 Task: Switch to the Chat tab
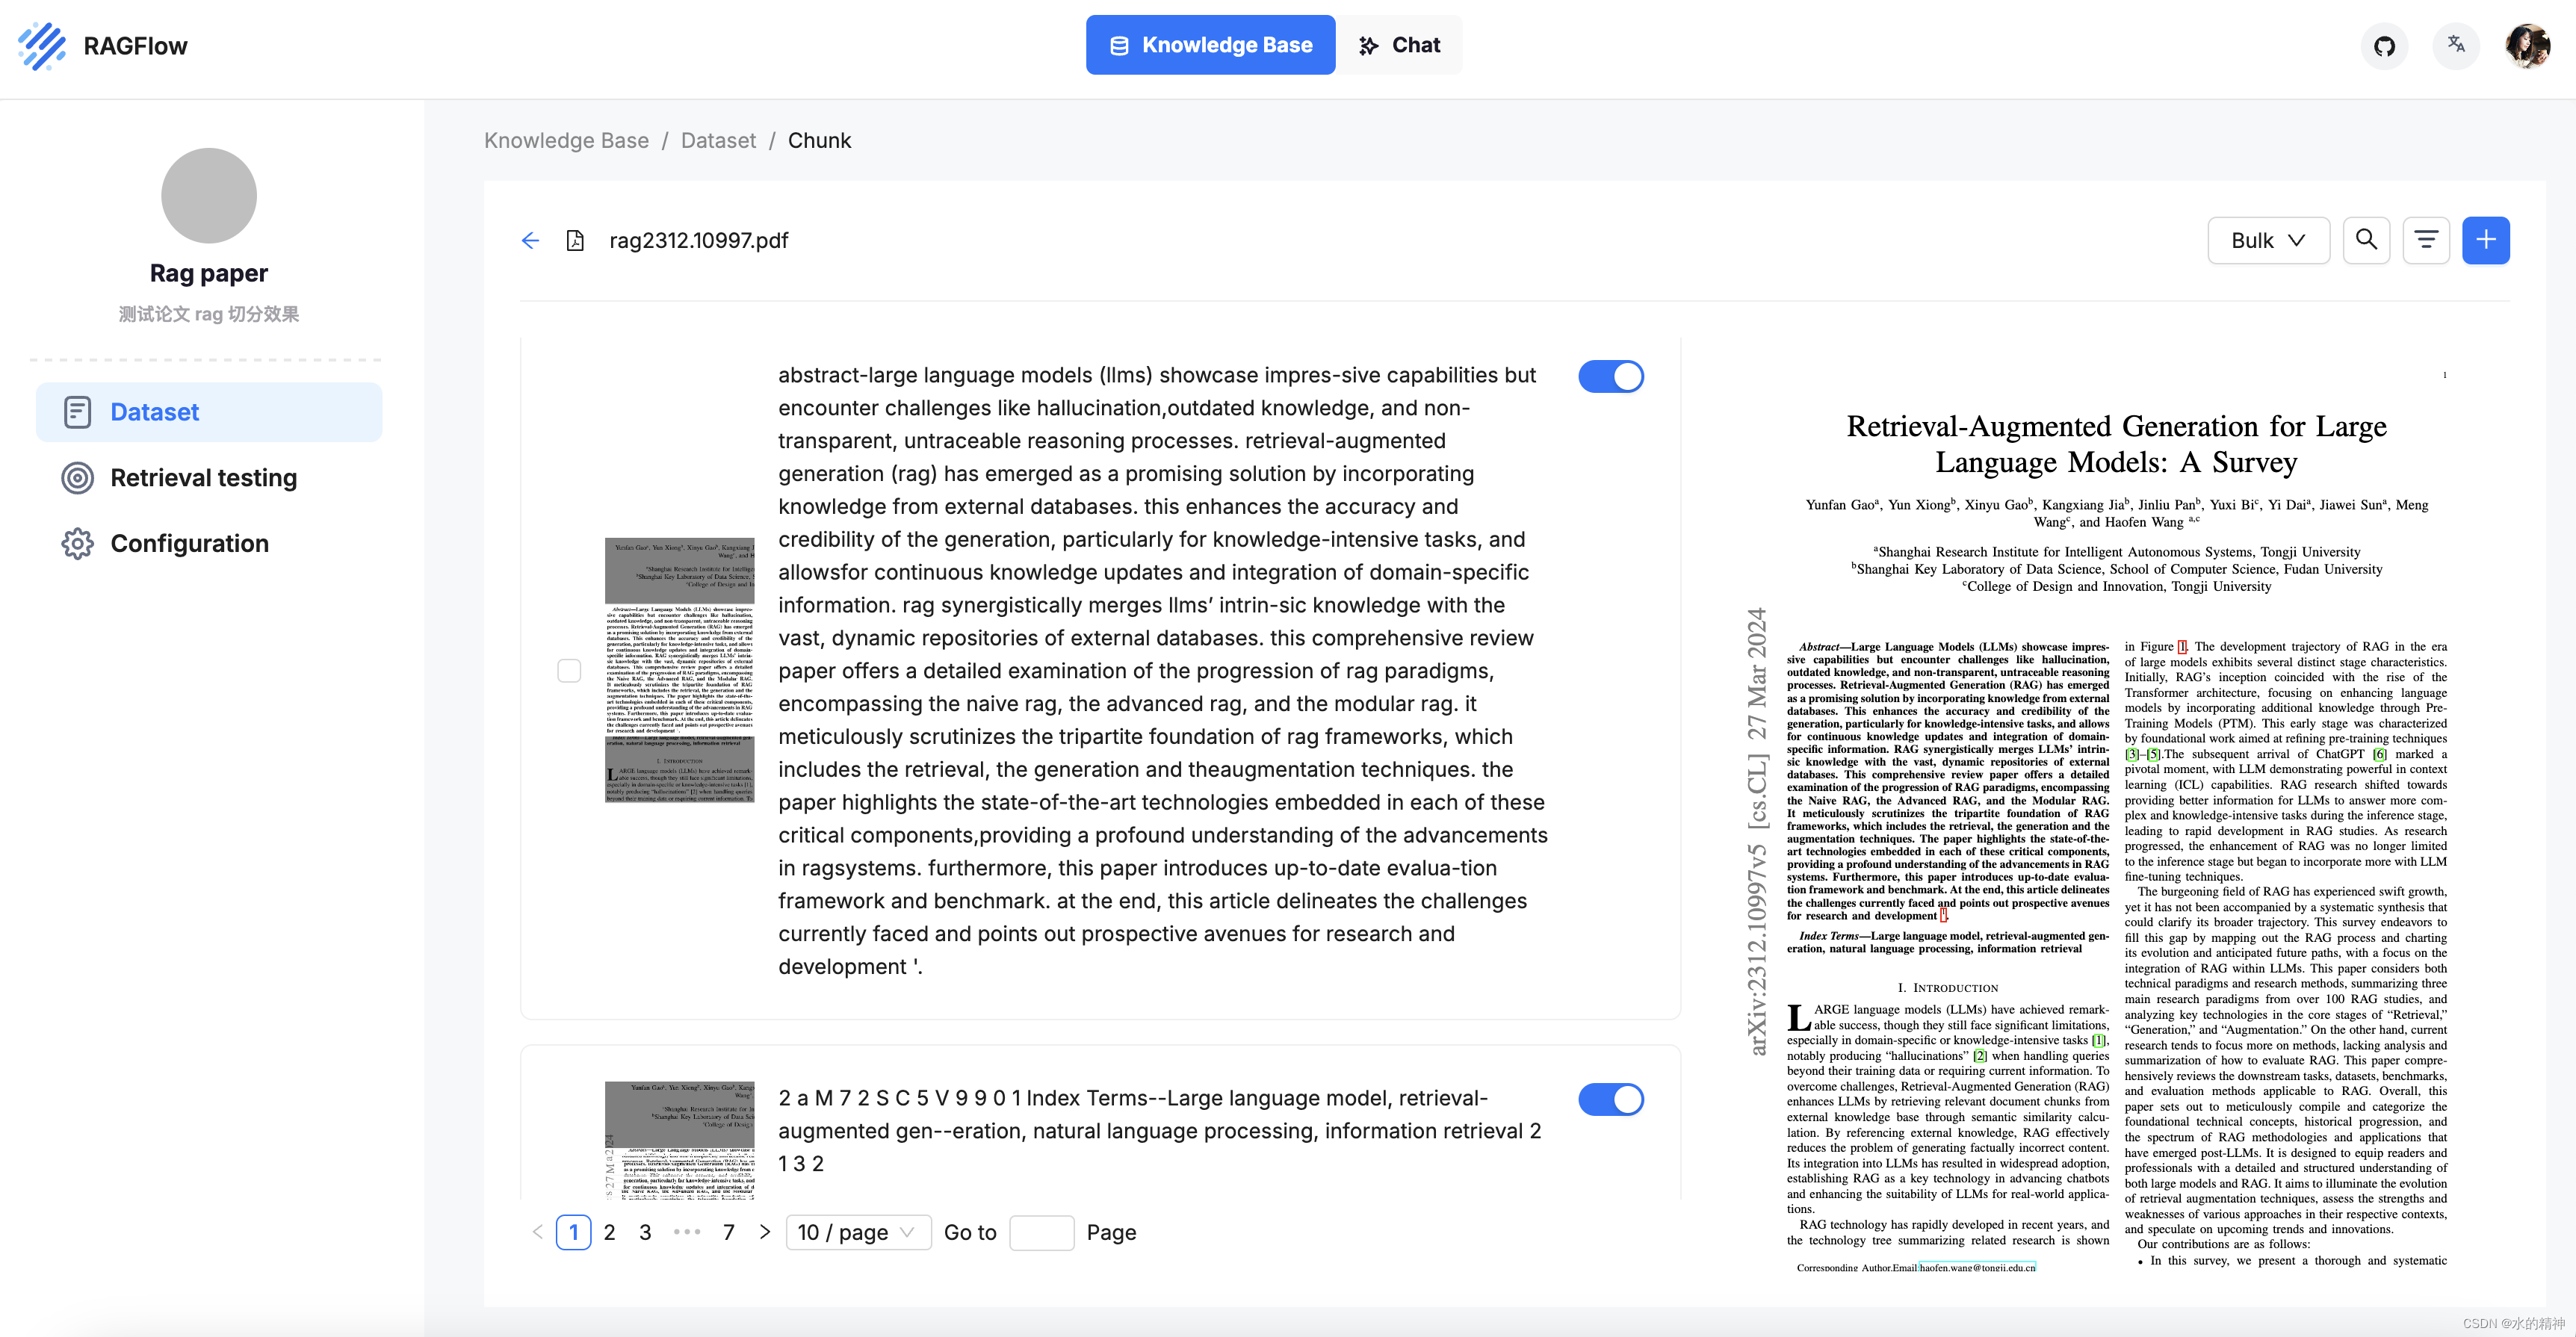[x=1400, y=45]
